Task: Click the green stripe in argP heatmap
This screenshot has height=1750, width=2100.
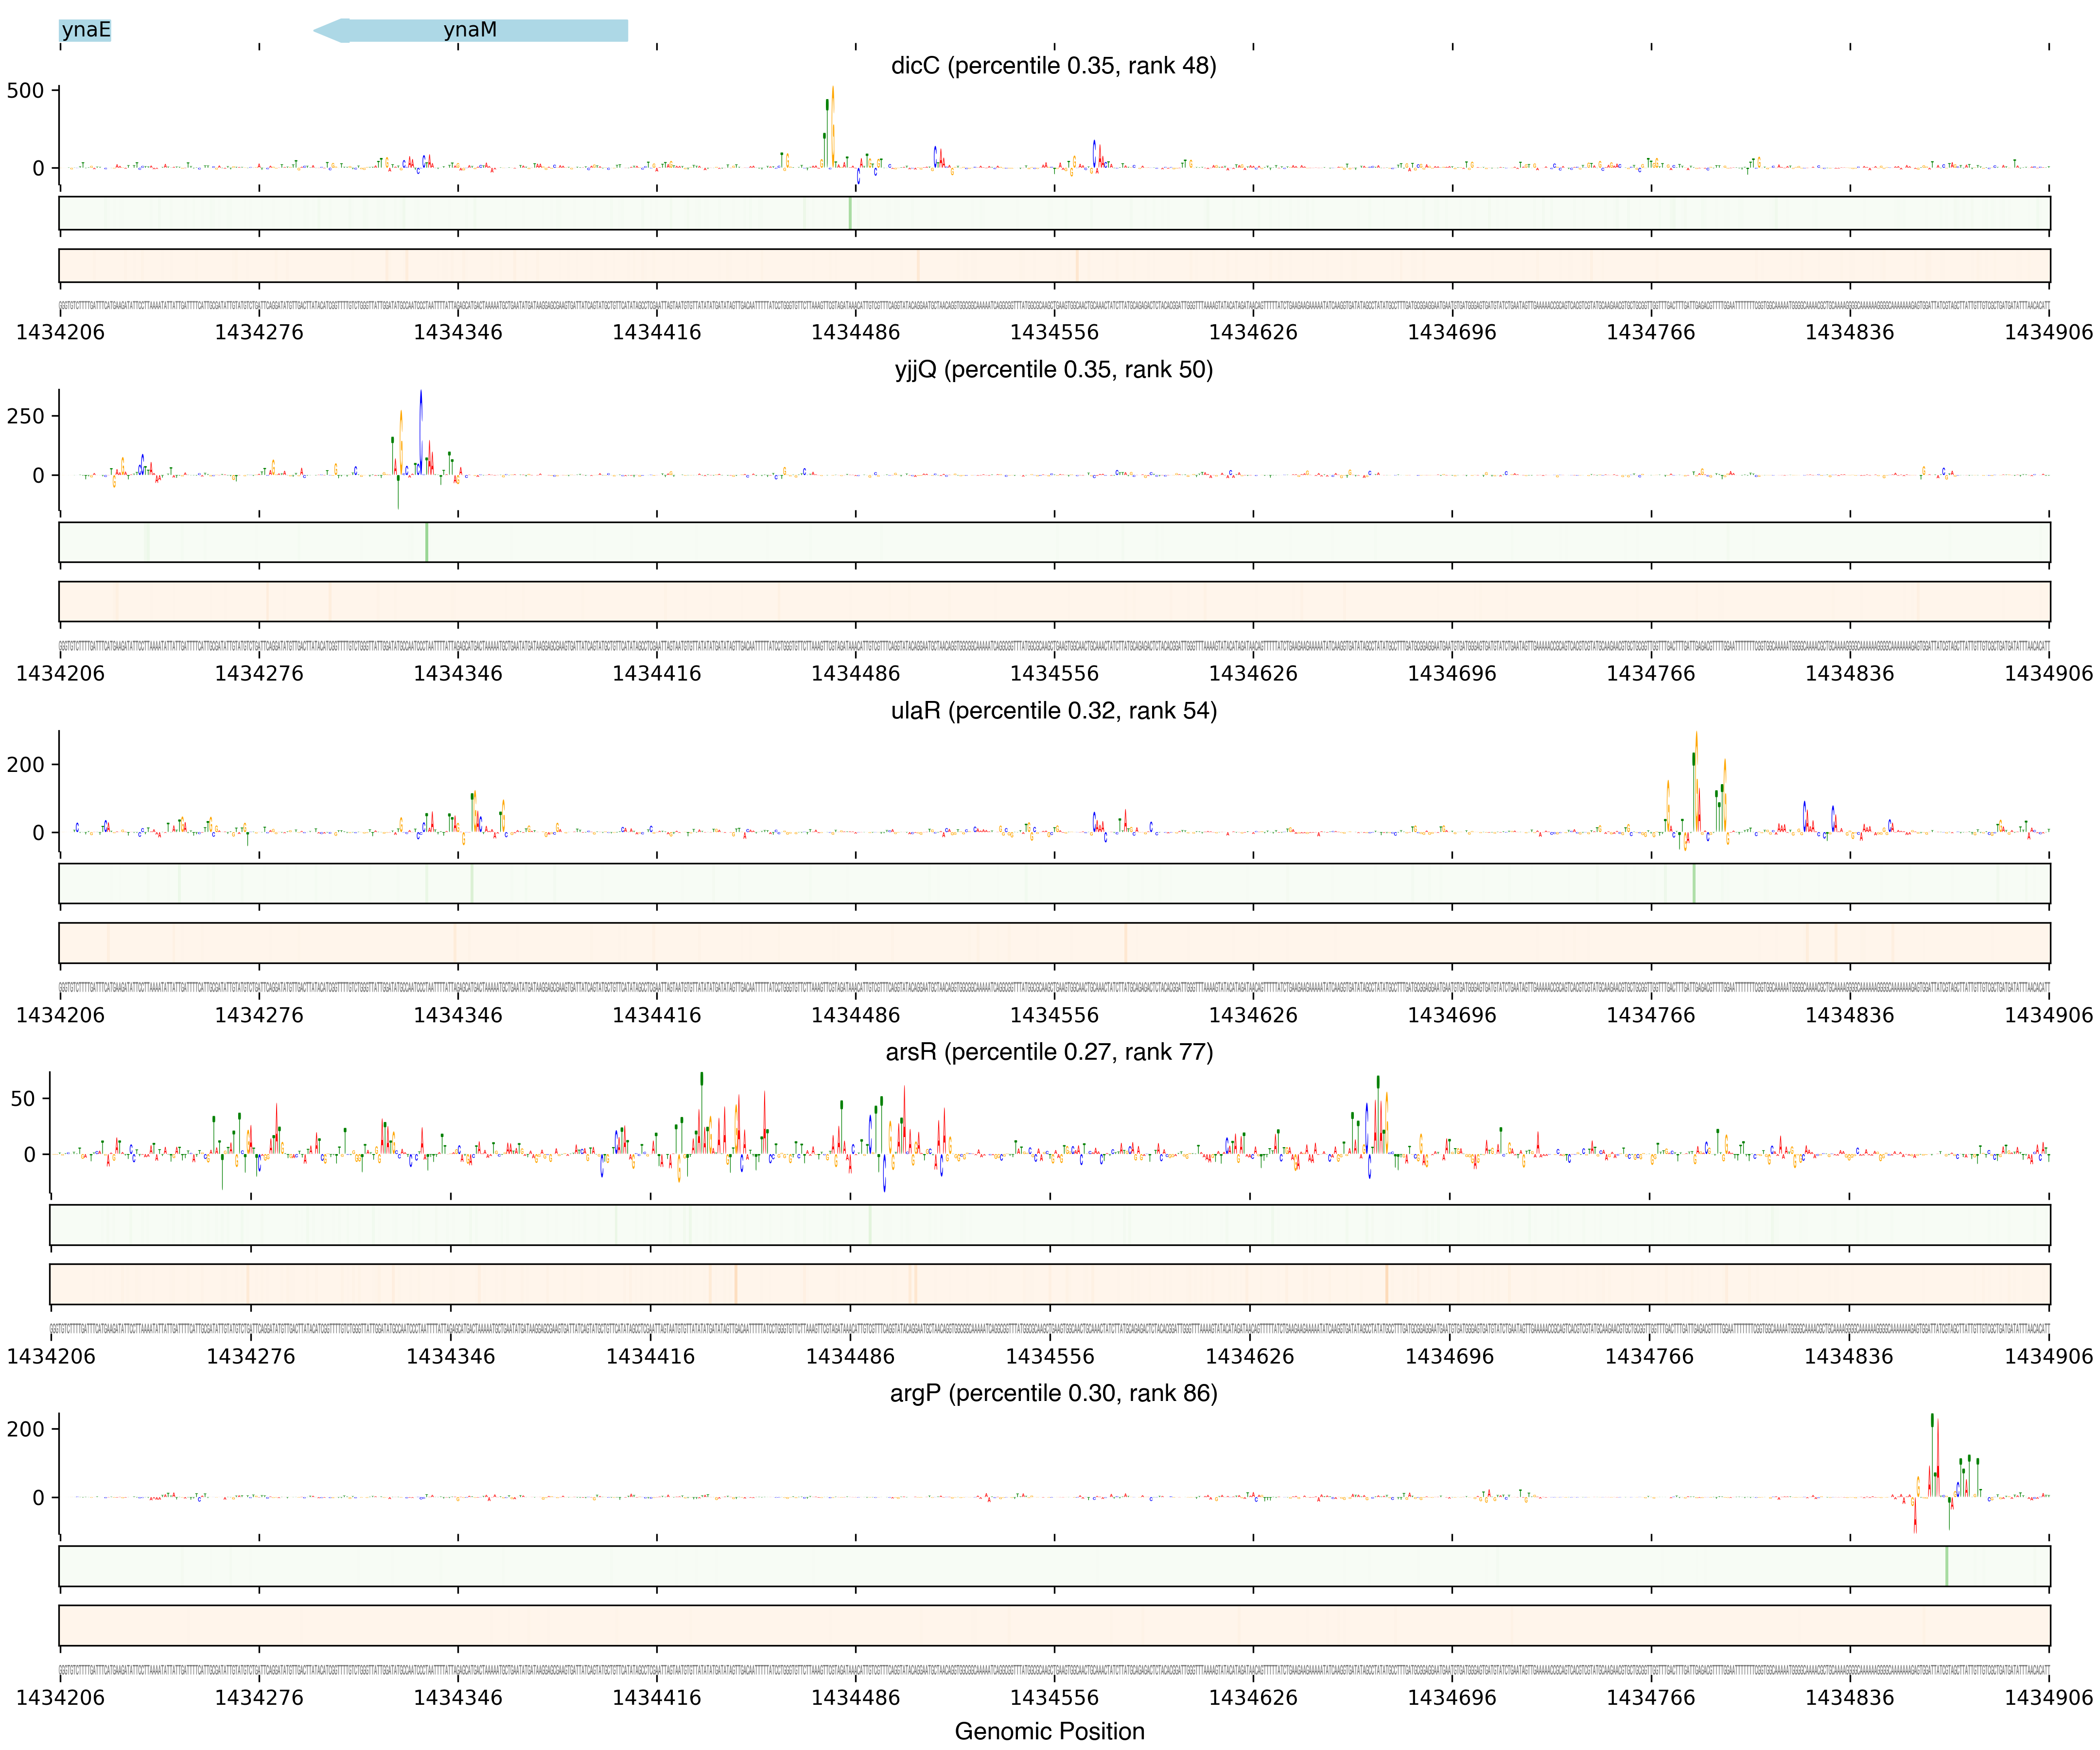Action: click(x=1946, y=1566)
